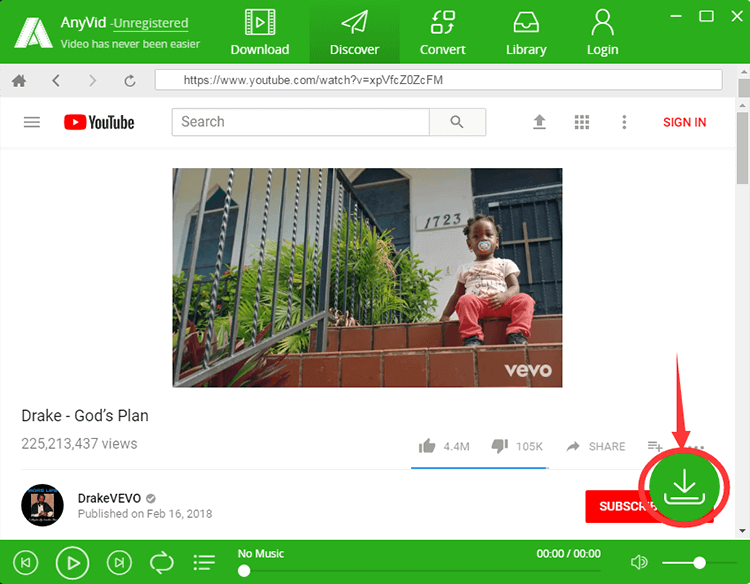Open the Login section
The height and width of the screenshot is (584, 750).
[x=602, y=33]
